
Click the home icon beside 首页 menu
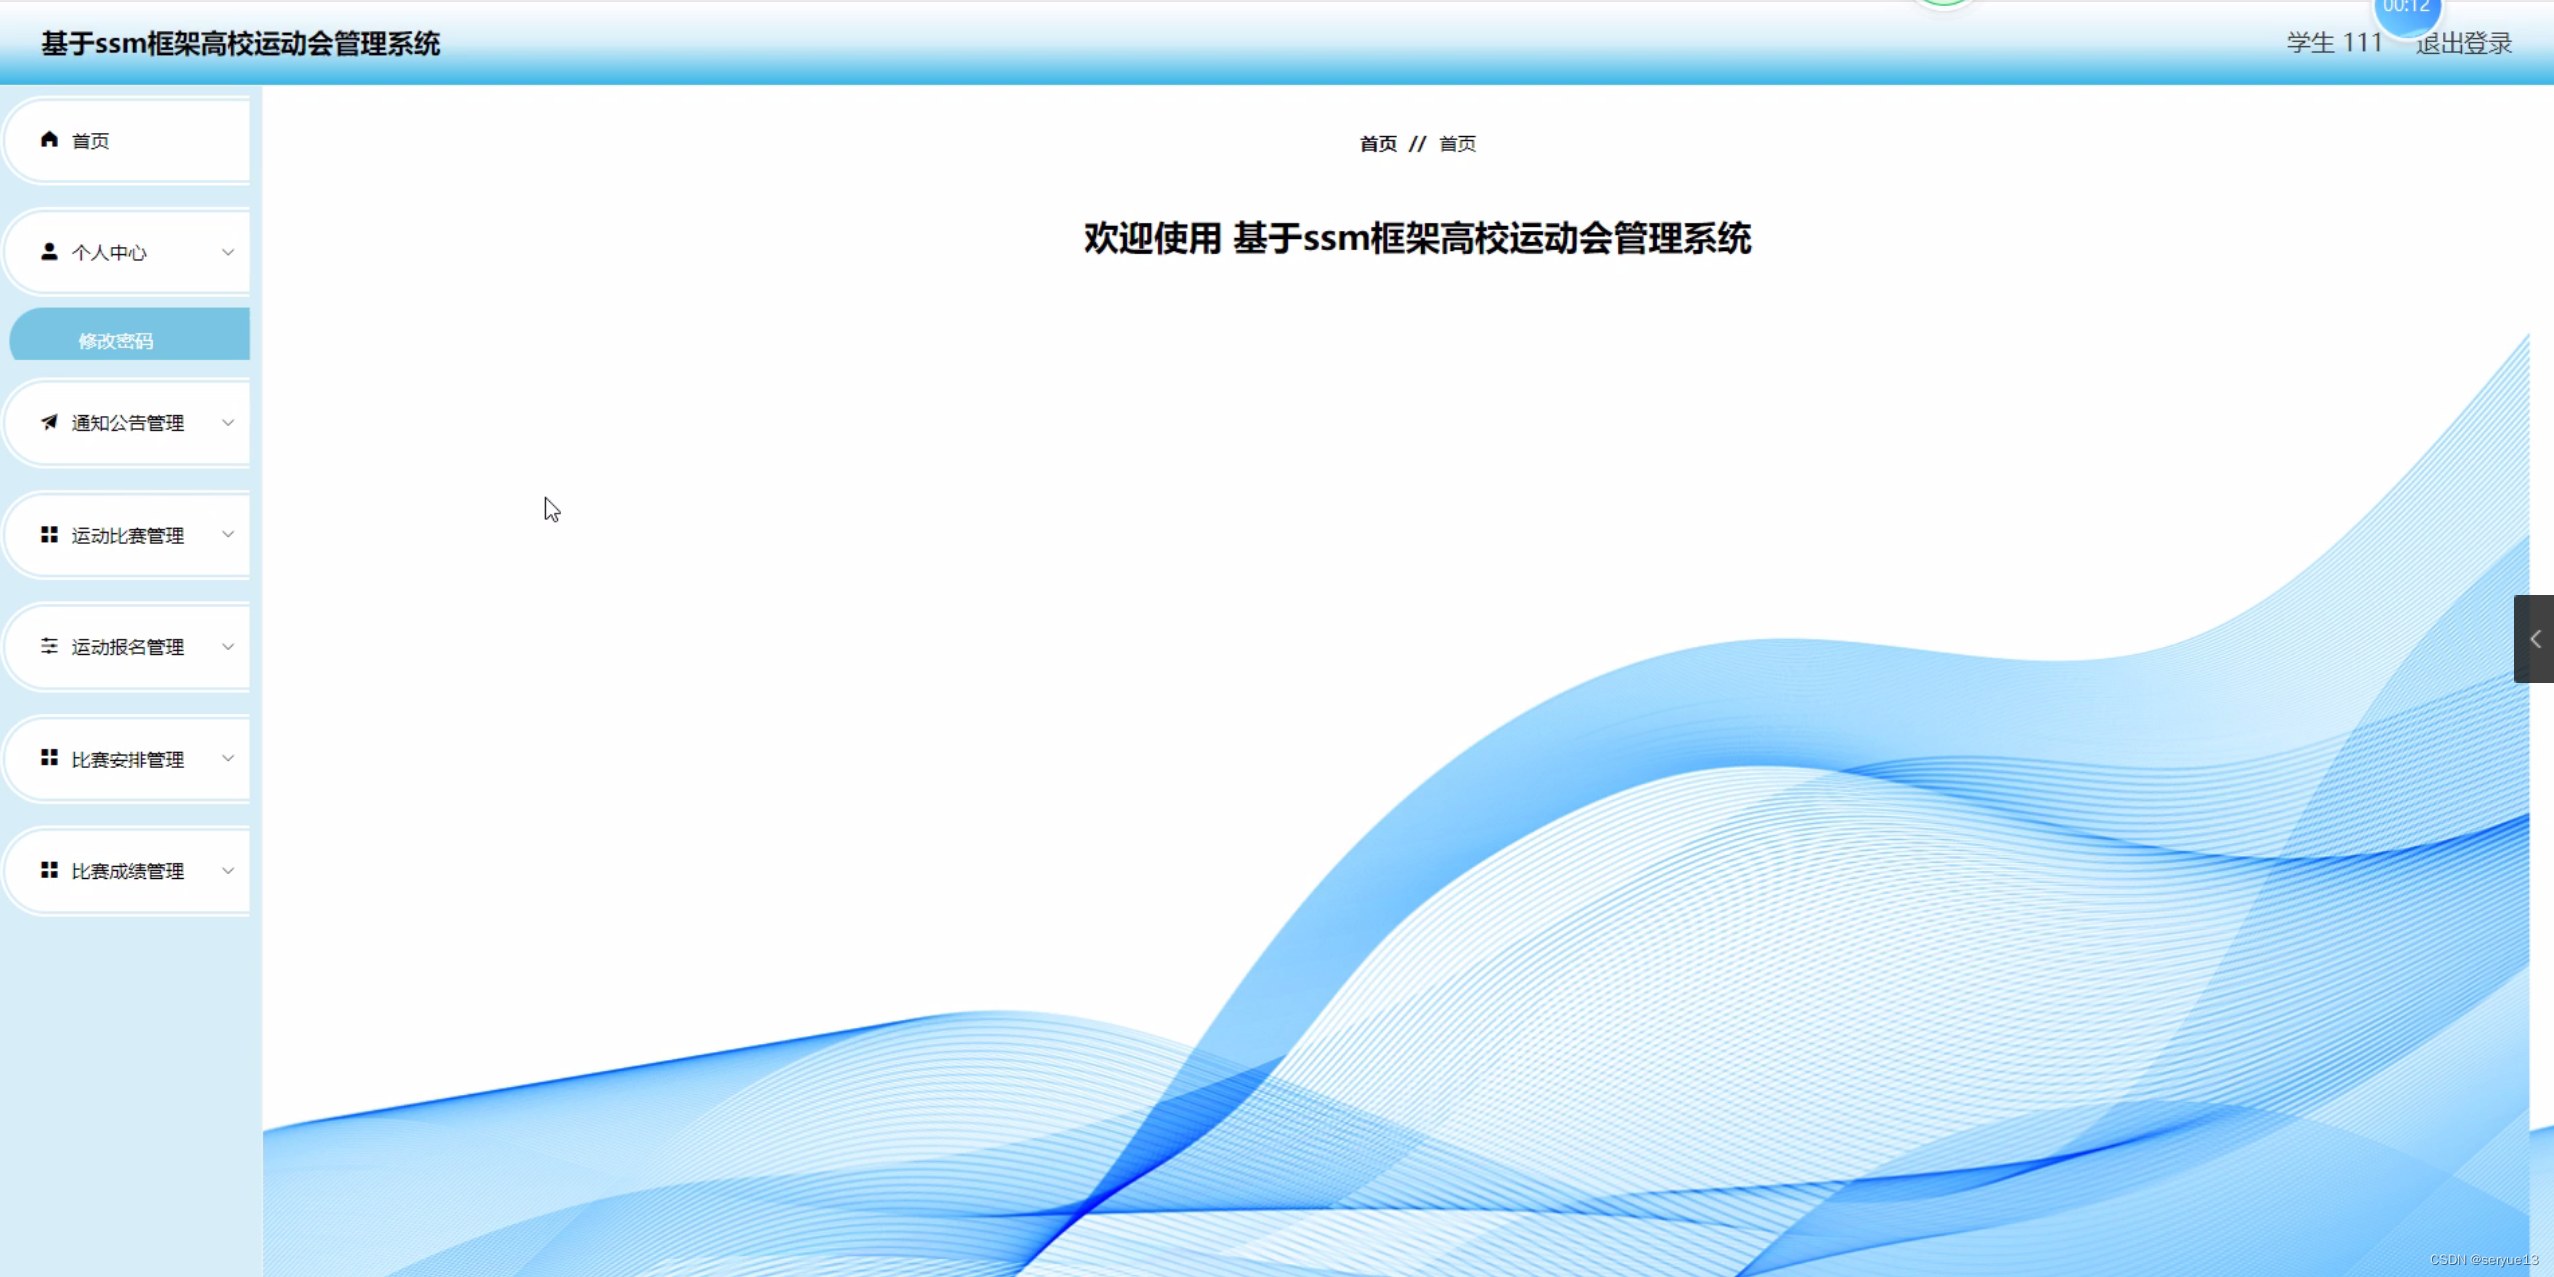(48, 139)
